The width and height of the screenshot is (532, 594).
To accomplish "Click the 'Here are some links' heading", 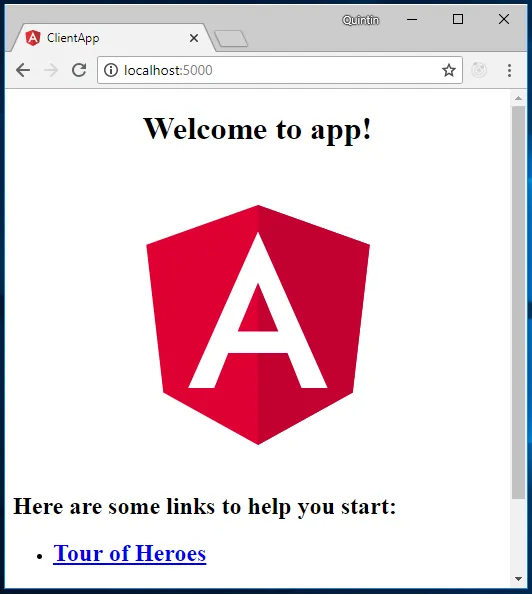I will coord(205,506).
